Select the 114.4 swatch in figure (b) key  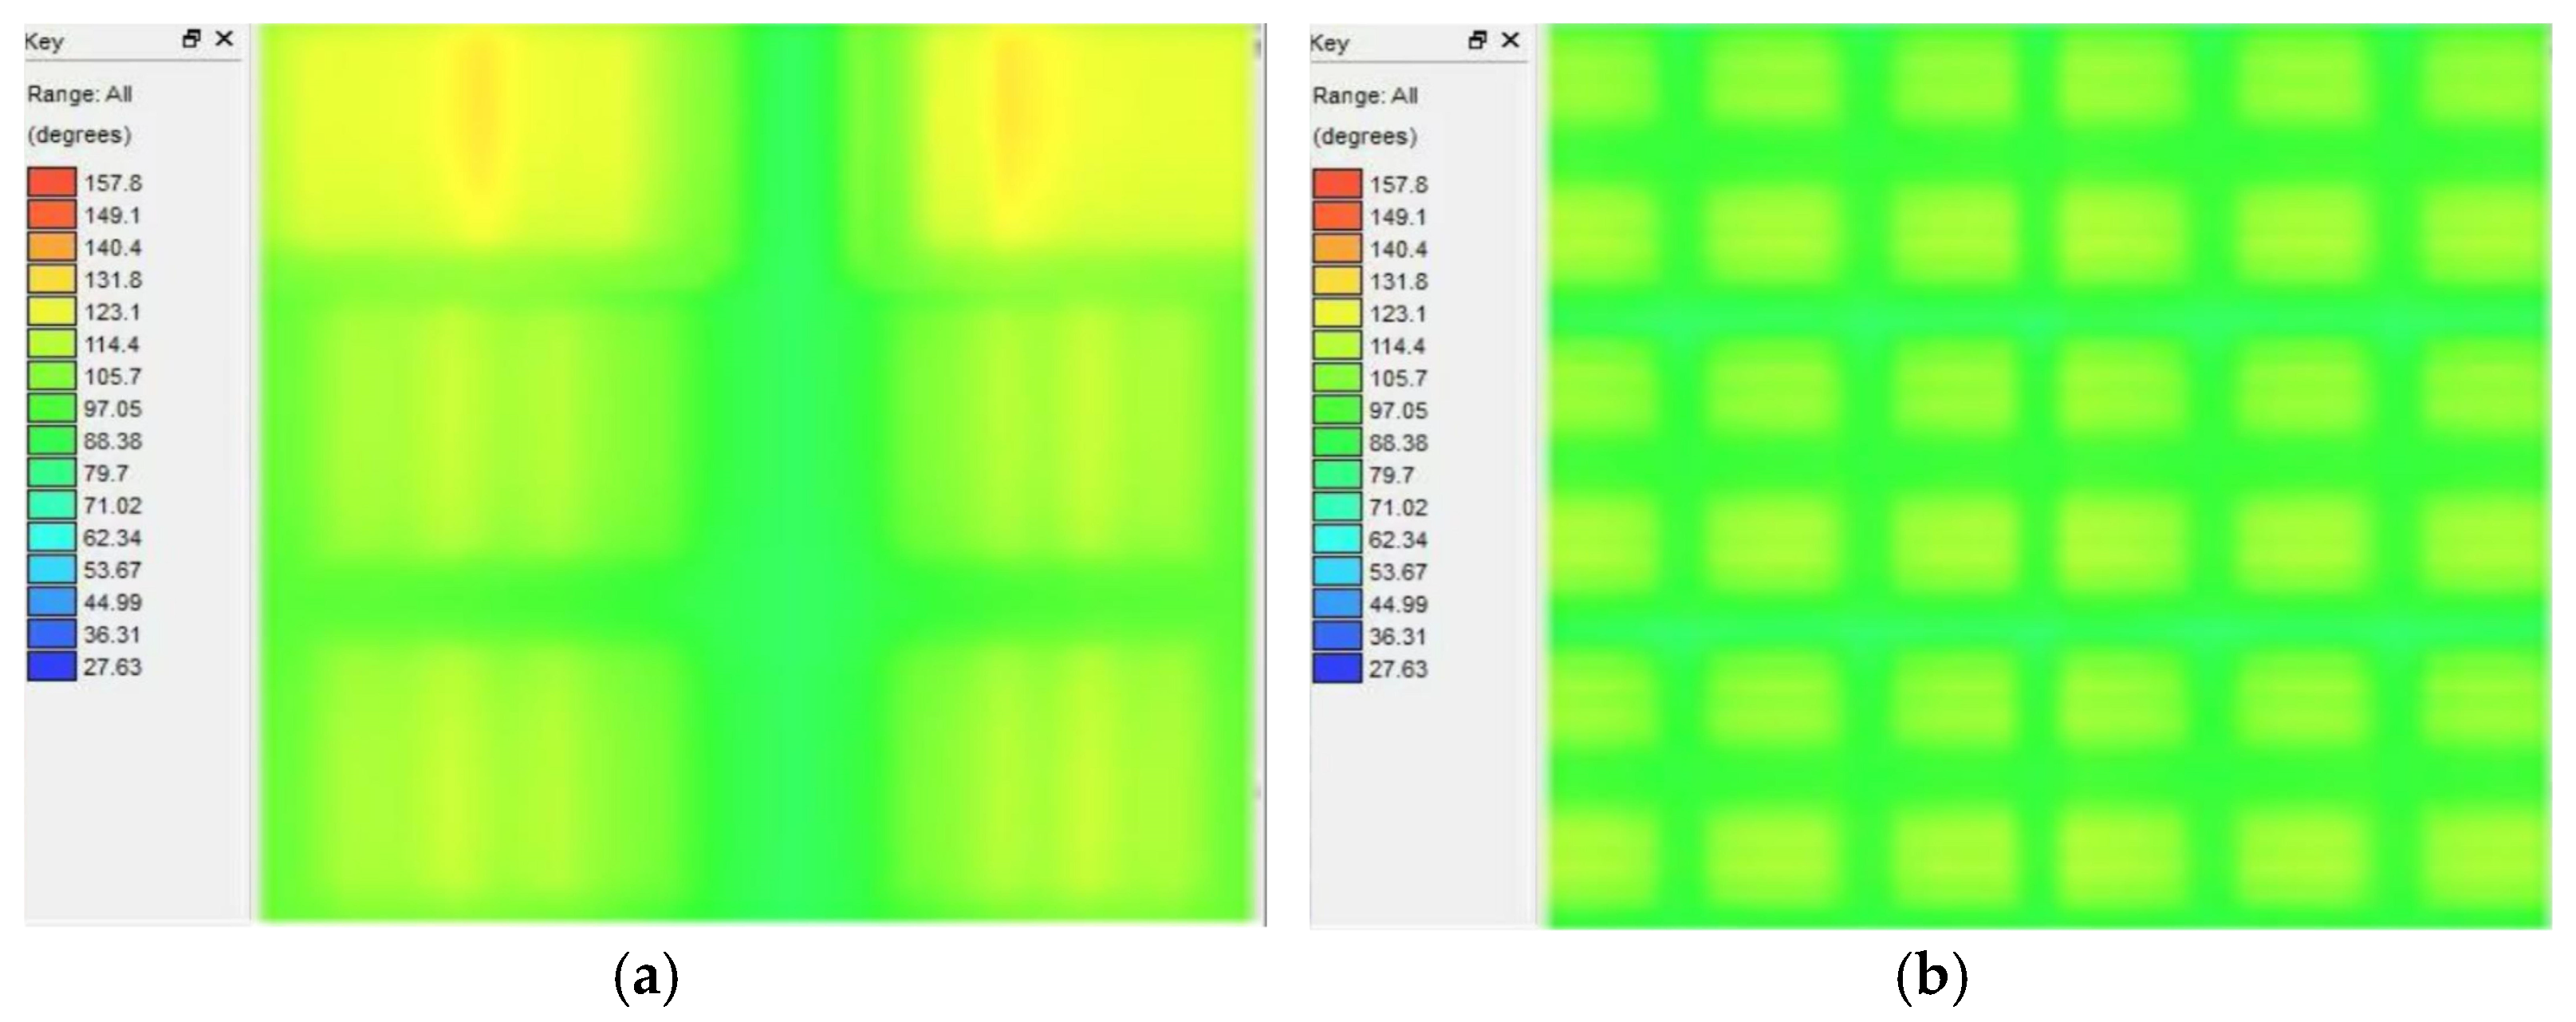[x=1337, y=345]
